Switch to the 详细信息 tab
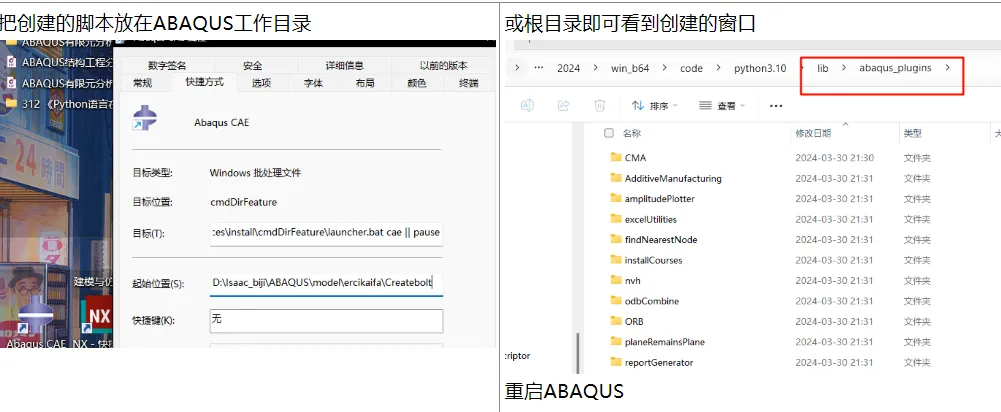Viewport: 1001px width, 412px height. coord(345,65)
